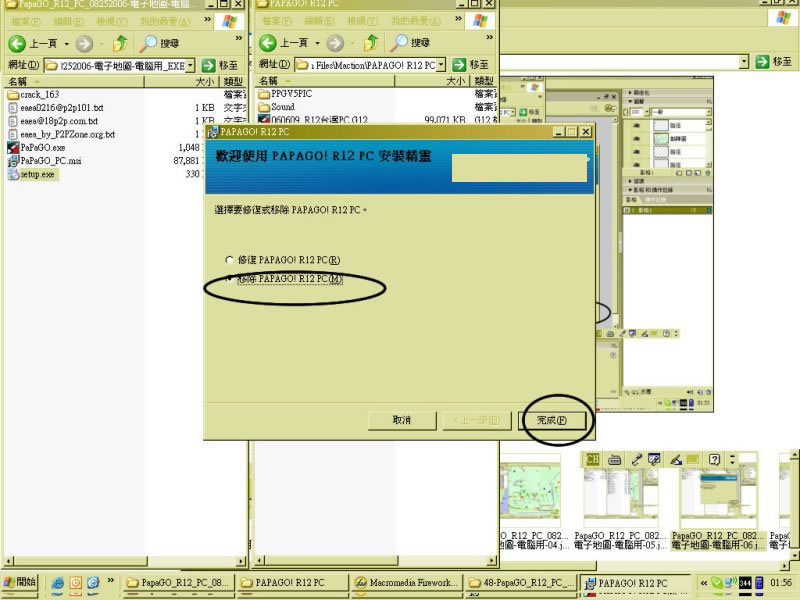Click the help question mark on IME bar

[714, 459]
